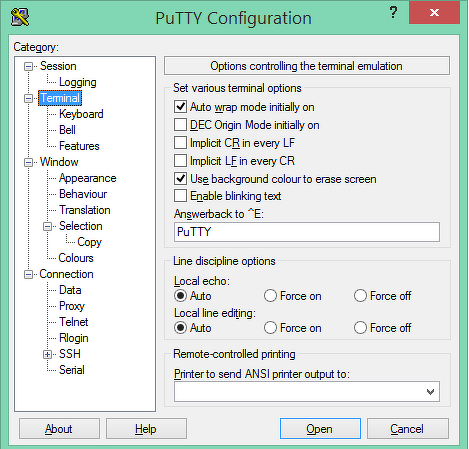The height and width of the screenshot is (449, 469).
Task: Click Open to start the session
Action: [x=320, y=429]
